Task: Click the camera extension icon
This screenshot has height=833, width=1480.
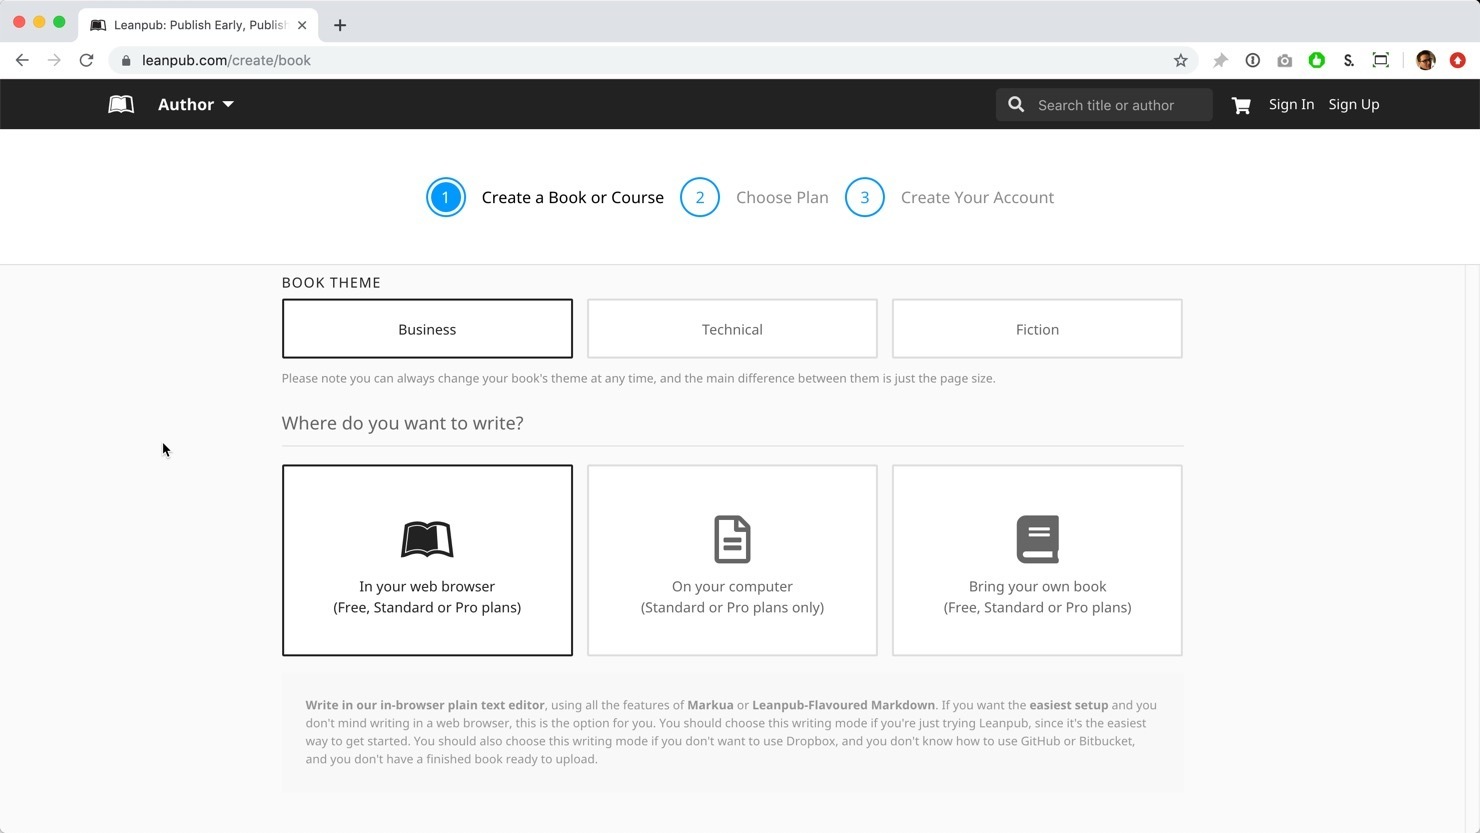Action: coord(1284,60)
